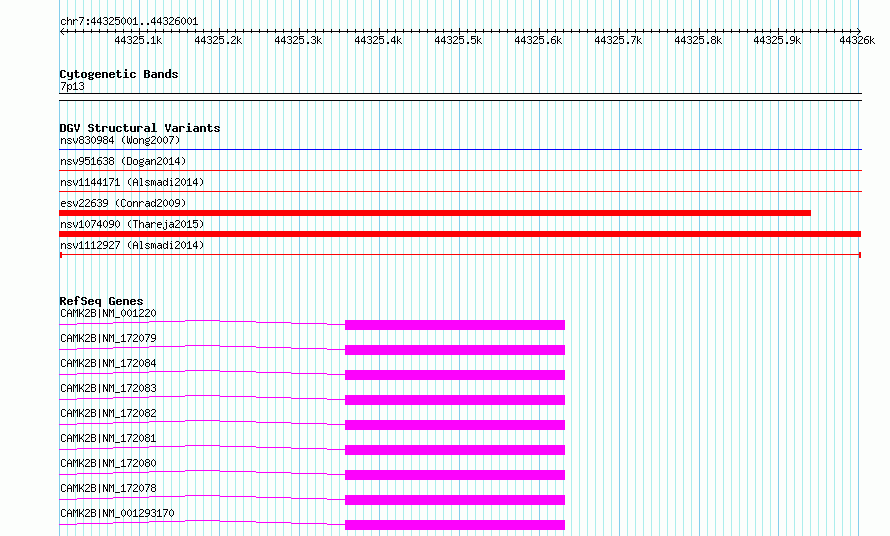Image resolution: width=890 pixels, height=536 pixels.
Task: Select variant nsv830984 (Wong2007) label
Action: 120,140
